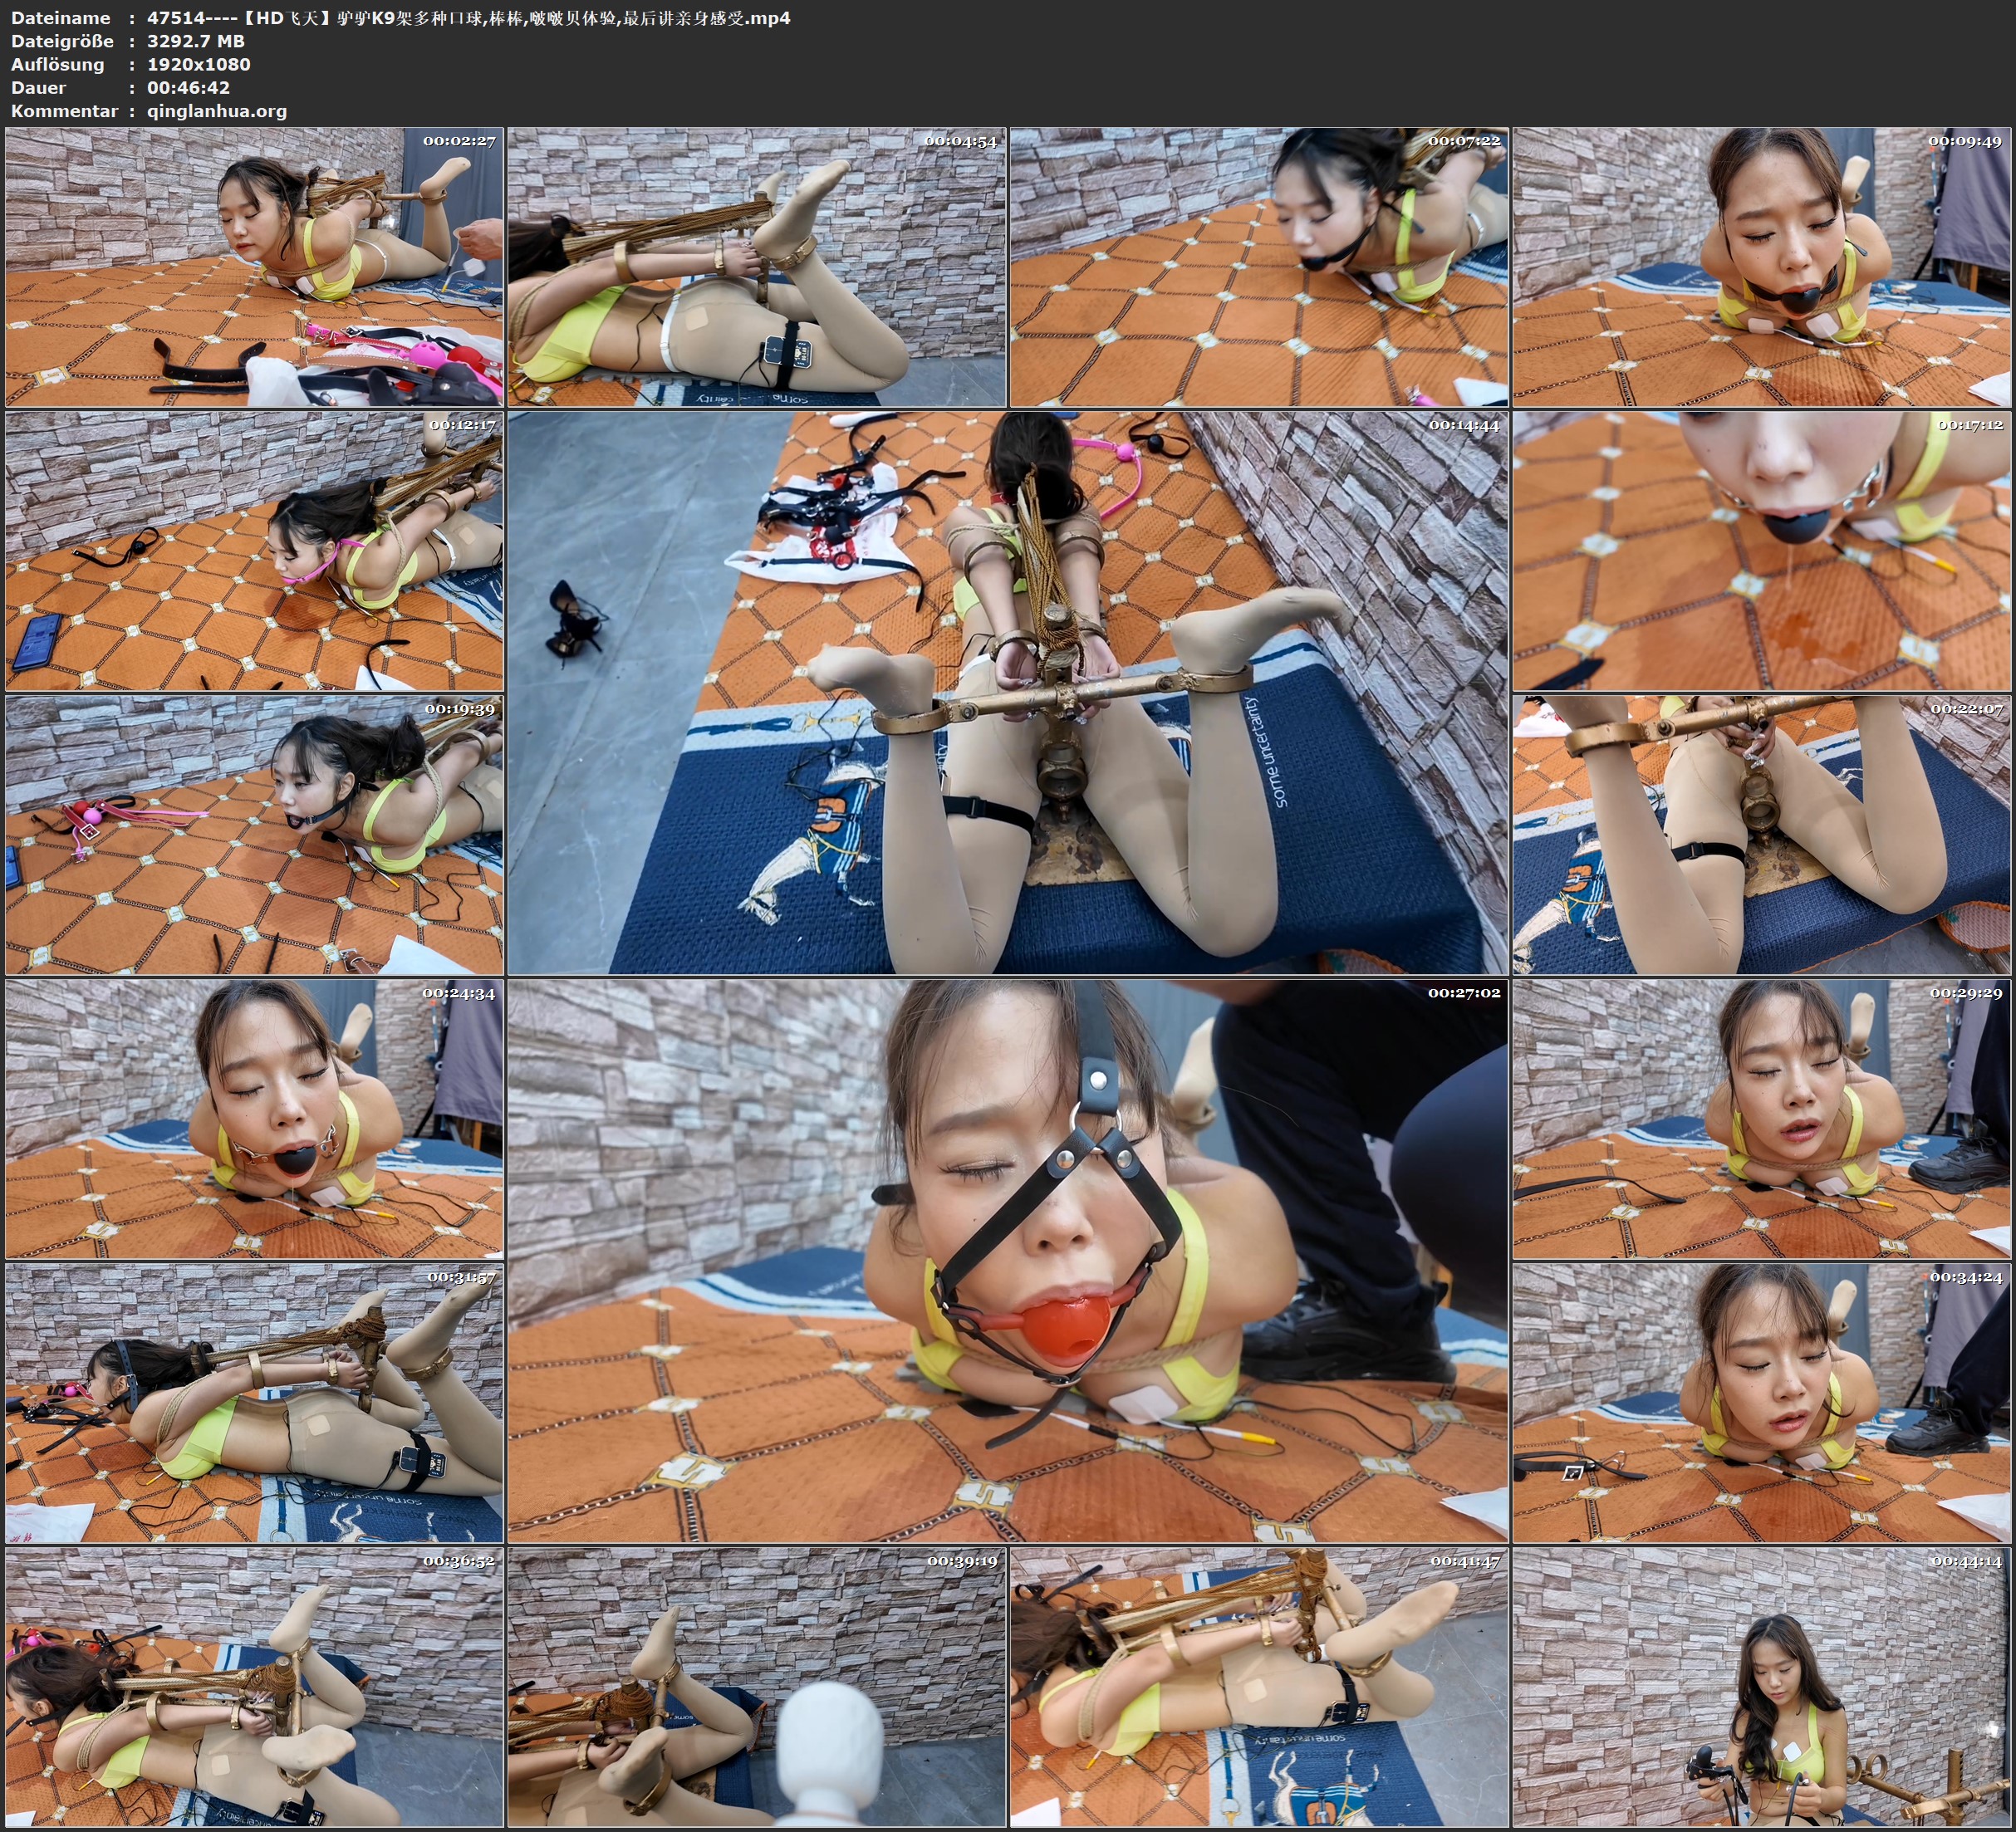Image resolution: width=2016 pixels, height=1832 pixels.
Task: Open the large frame at 00:27:02
Action: (x=1007, y=1260)
